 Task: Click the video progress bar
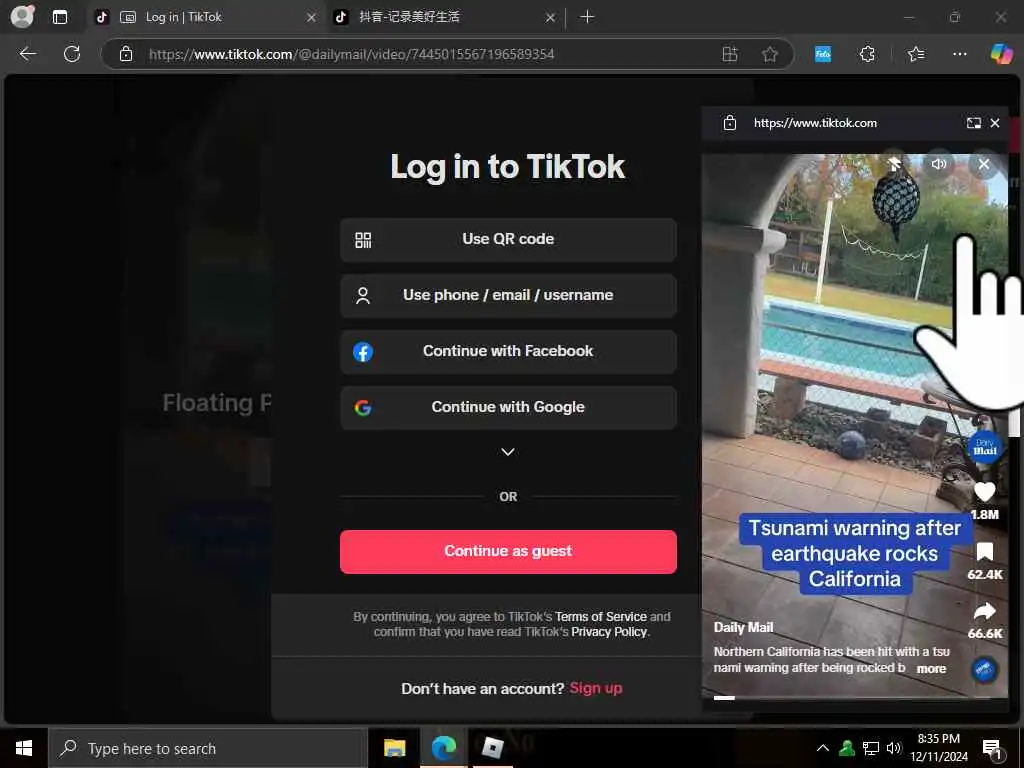[854, 697]
